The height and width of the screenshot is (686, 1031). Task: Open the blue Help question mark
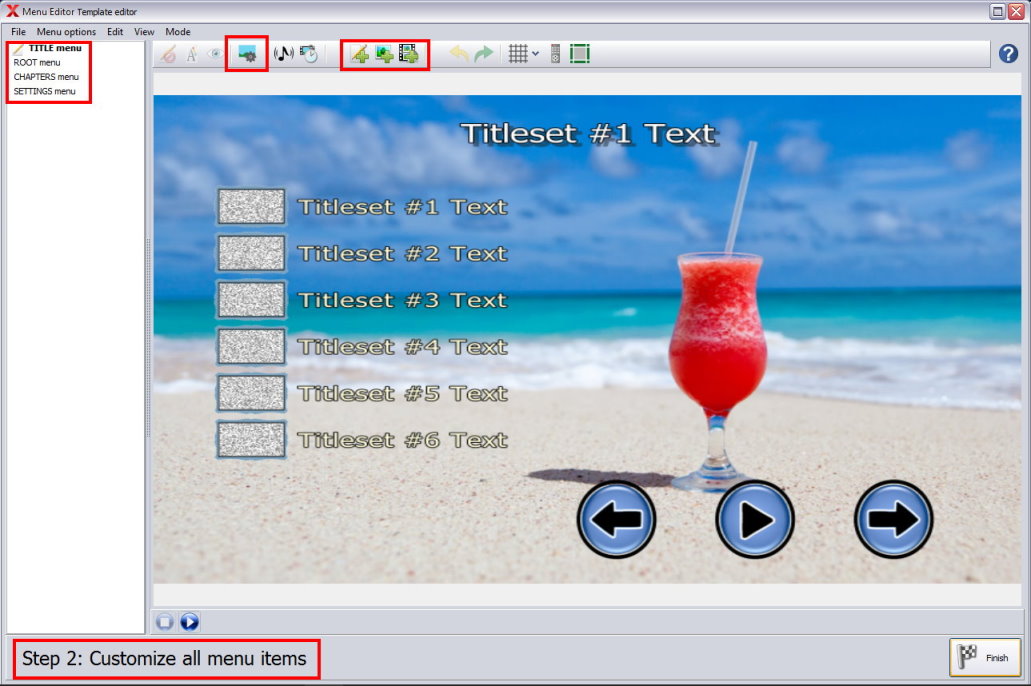click(1008, 54)
